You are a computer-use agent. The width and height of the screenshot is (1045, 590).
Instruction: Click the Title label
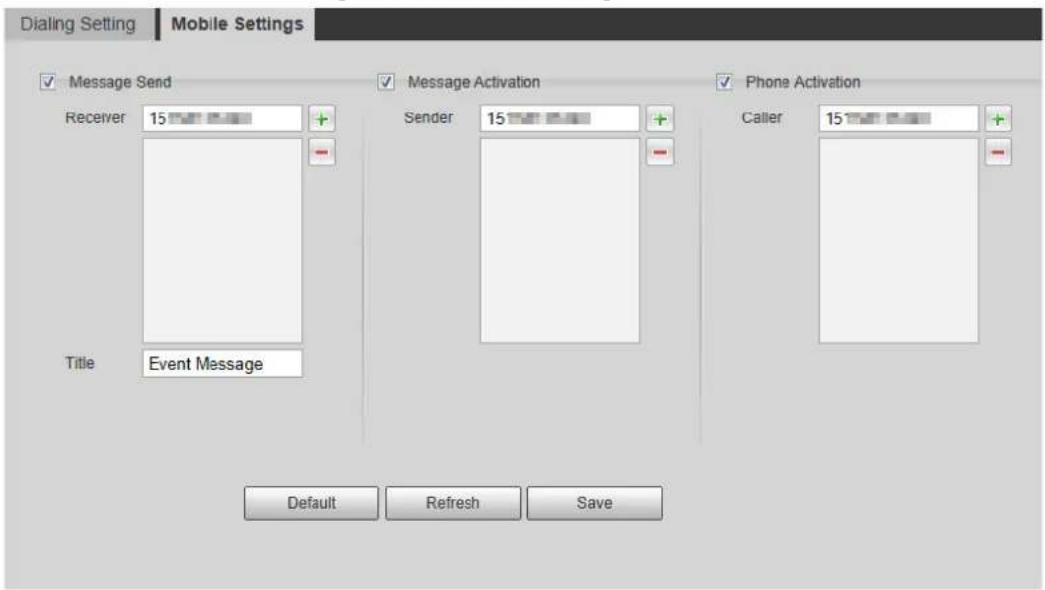tap(79, 363)
